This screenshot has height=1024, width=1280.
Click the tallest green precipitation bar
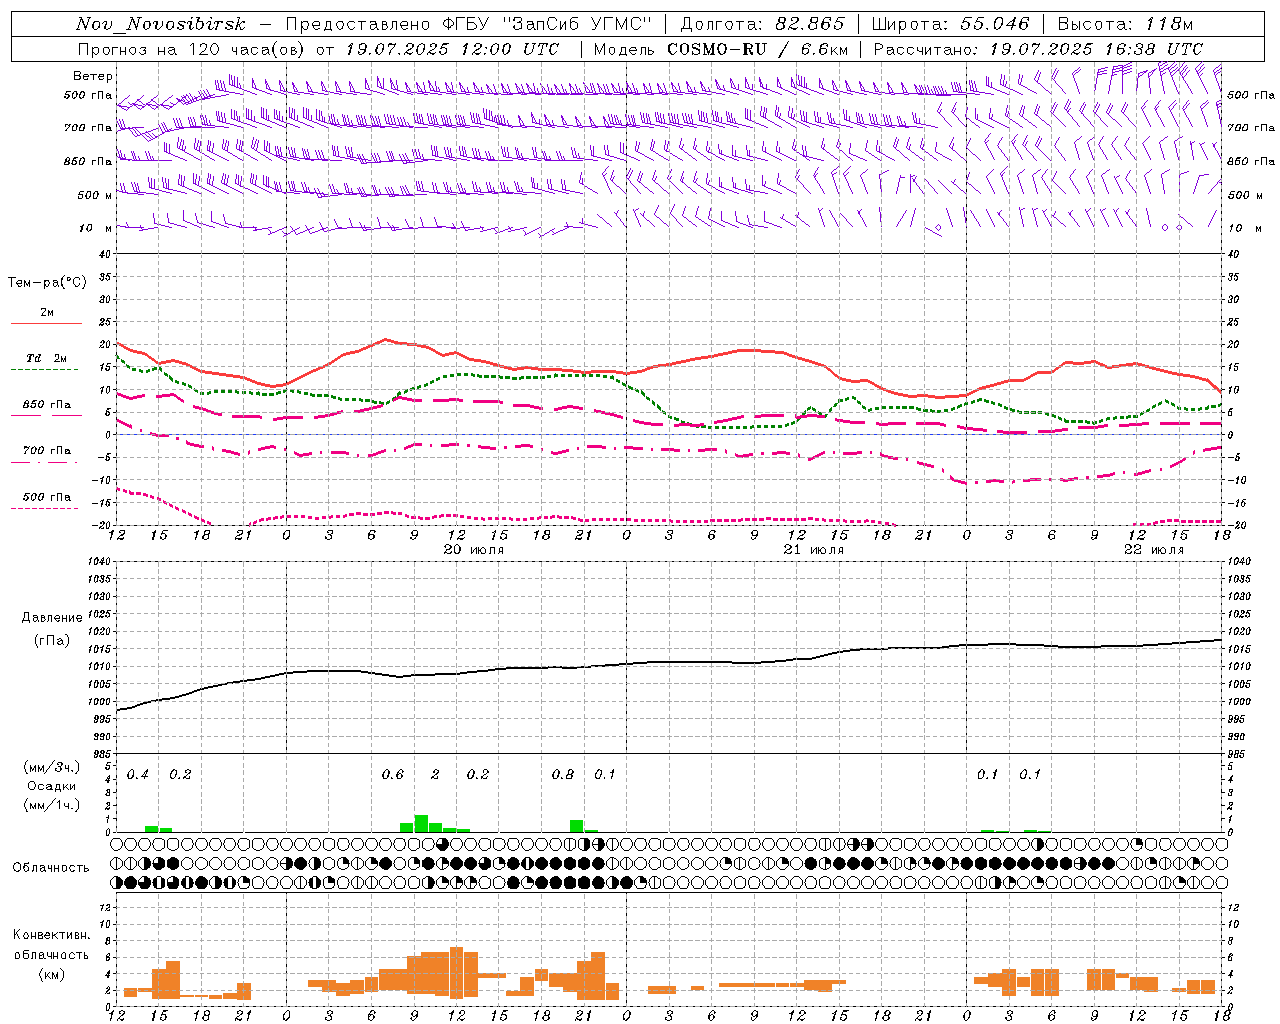(421, 823)
